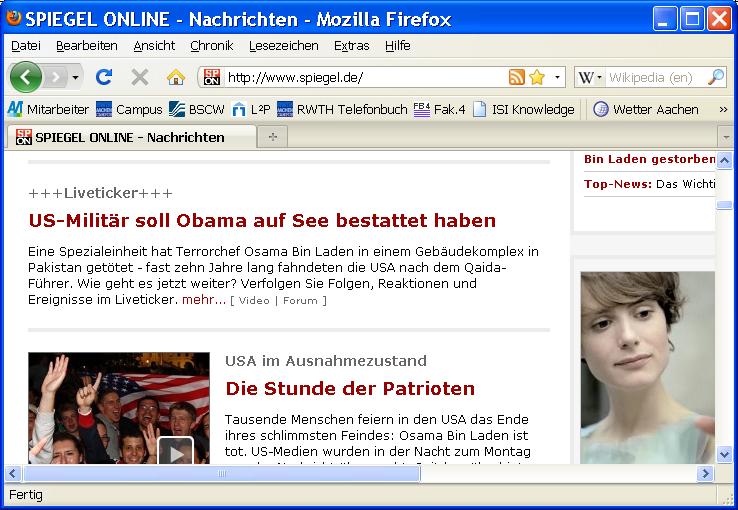The height and width of the screenshot is (510, 738).
Task: Open a new tab with plus button
Action: pyautogui.click(x=273, y=137)
